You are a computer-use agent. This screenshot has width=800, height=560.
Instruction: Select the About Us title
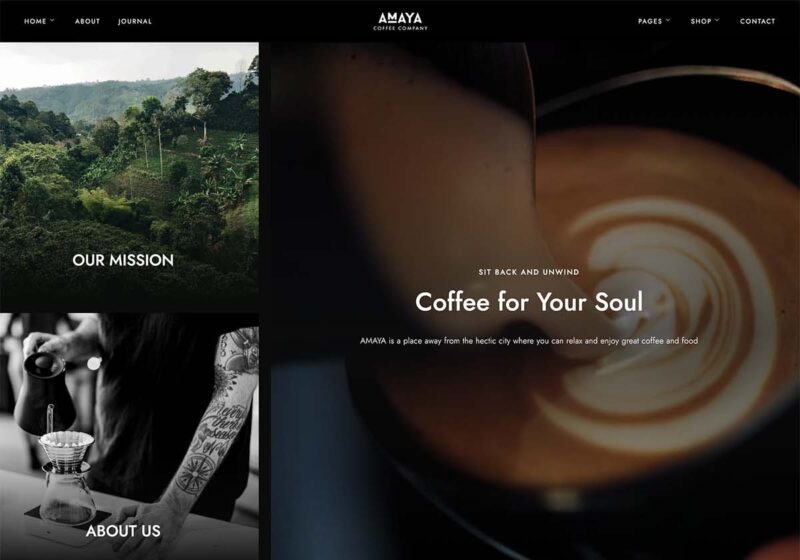coord(123,531)
